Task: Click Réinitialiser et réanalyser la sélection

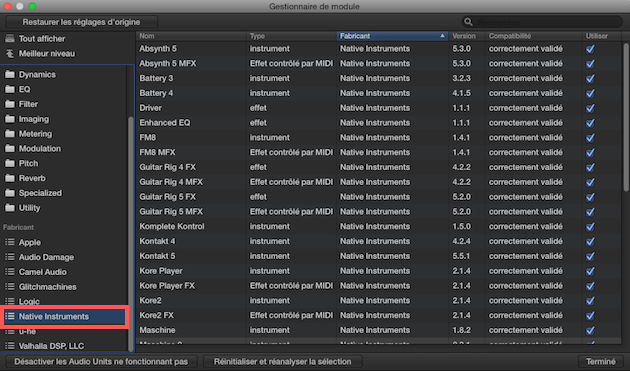Action: 282,361
